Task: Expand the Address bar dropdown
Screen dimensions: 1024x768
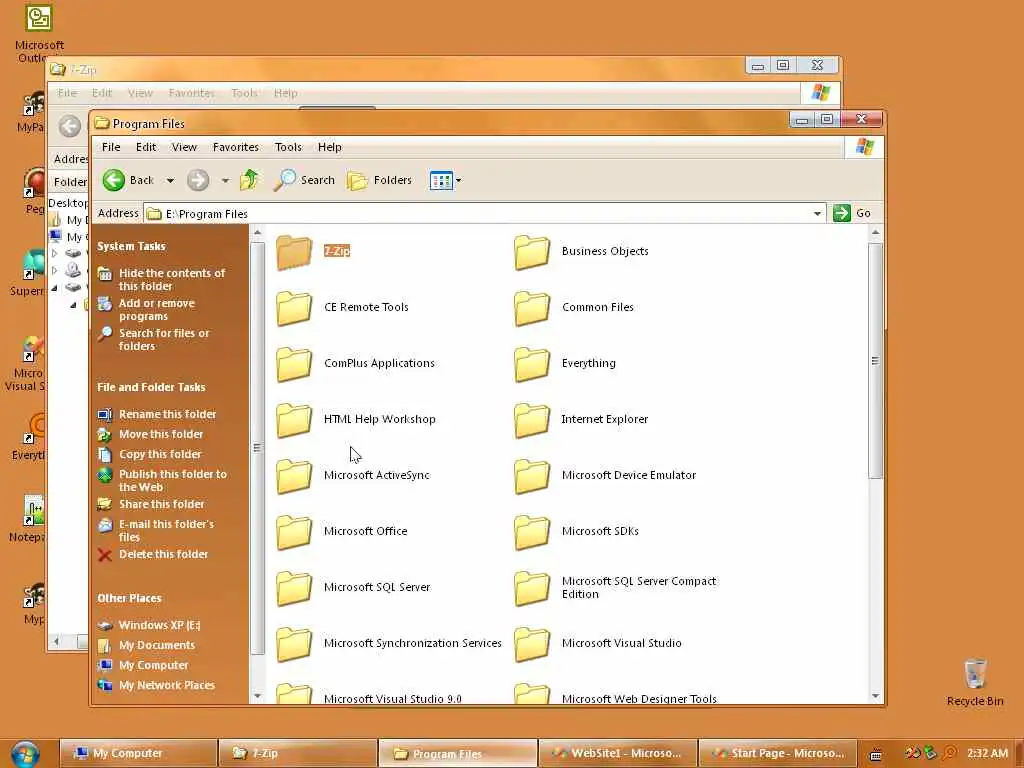Action: pos(817,214)
